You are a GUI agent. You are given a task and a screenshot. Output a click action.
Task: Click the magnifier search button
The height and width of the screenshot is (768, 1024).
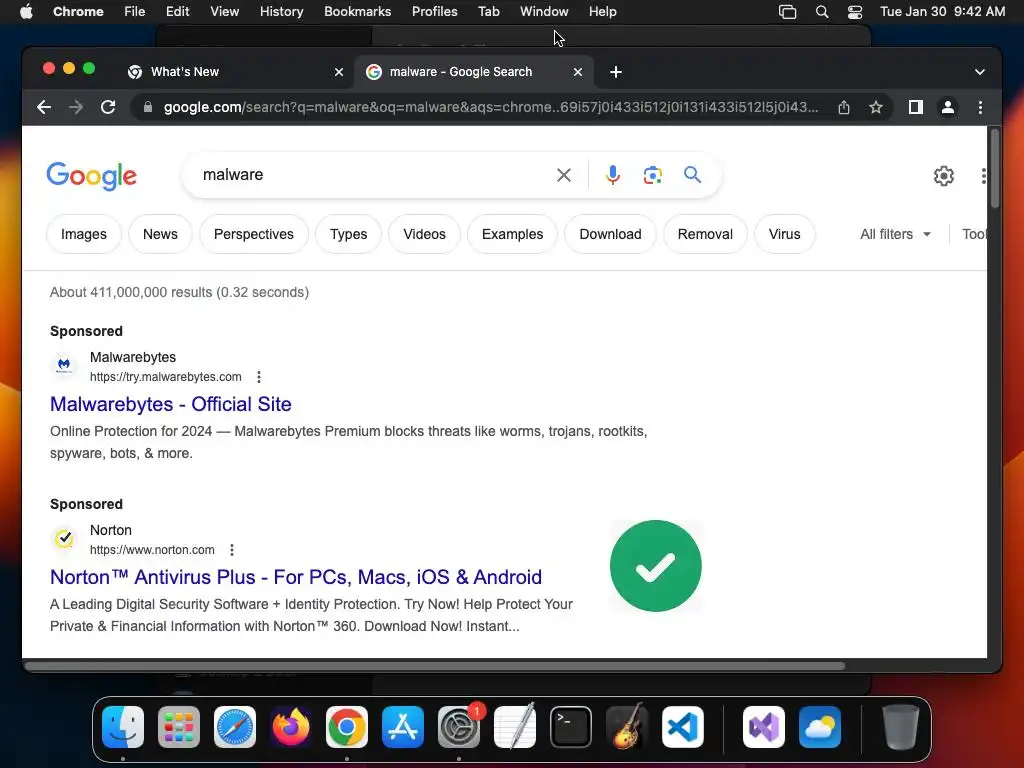pos(692,174)
